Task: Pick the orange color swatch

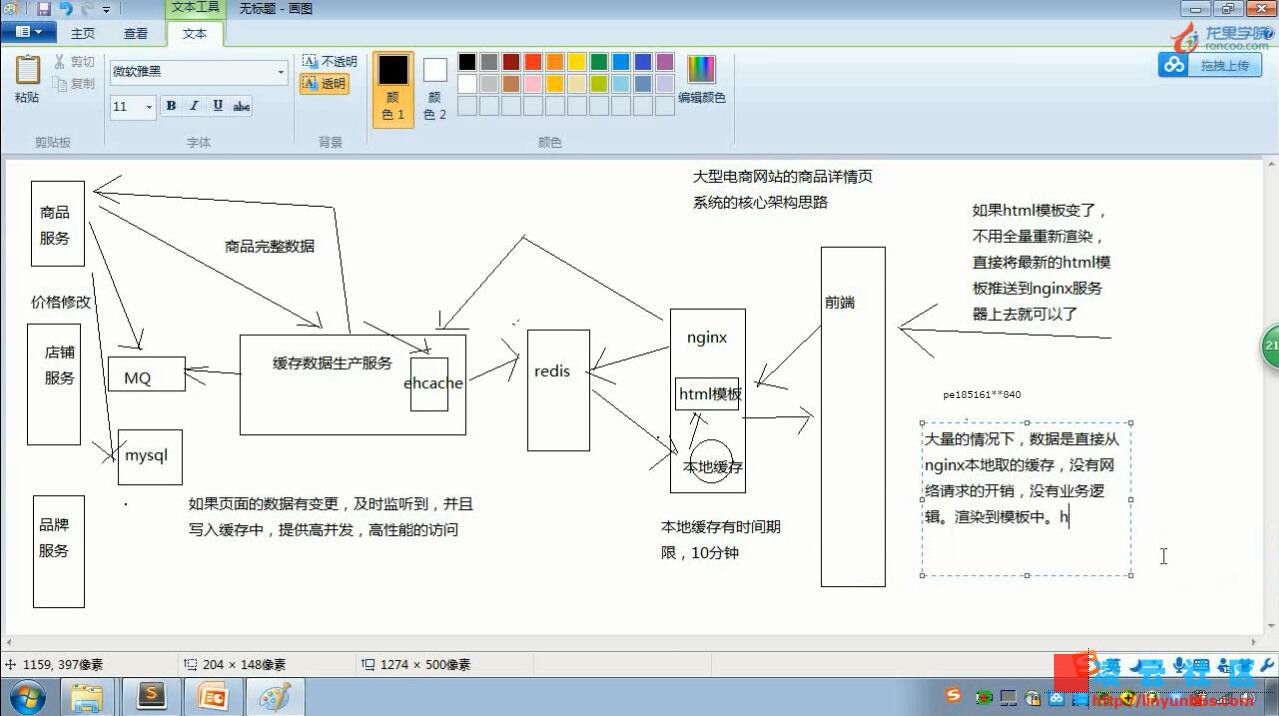Action: tap(555, 62)
